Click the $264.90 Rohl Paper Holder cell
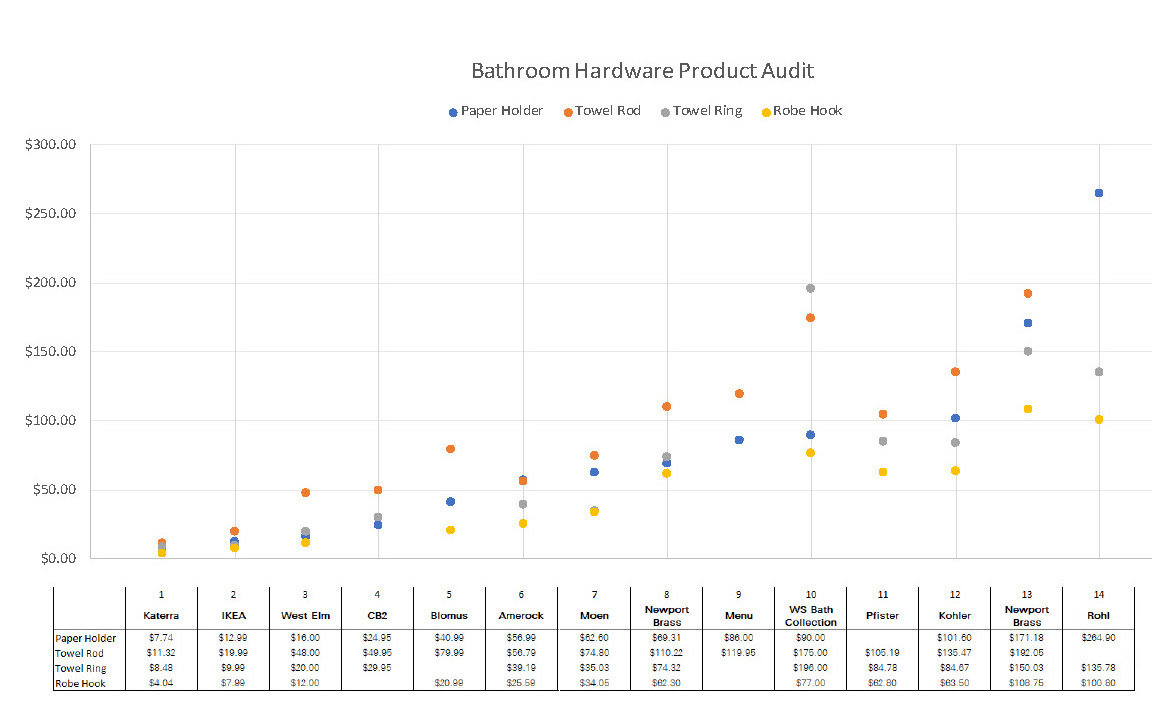The image size is (1152, 719). (x=1098, y=638)
